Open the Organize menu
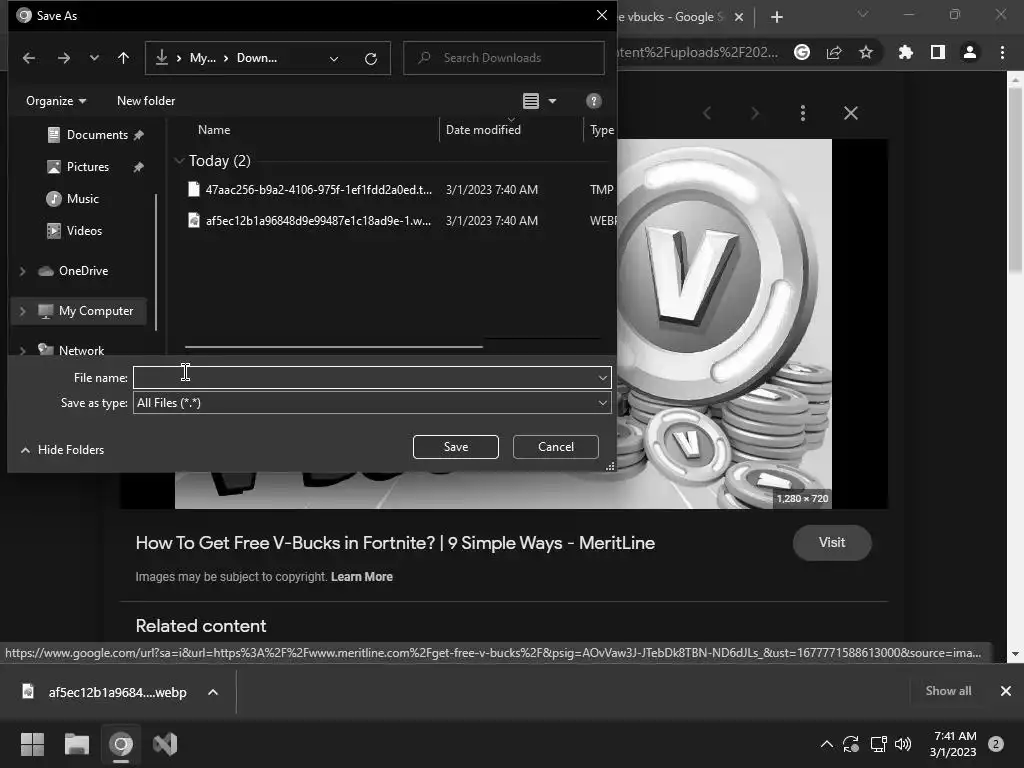The height and width of the screenshot is (768, 1024). [56, 101]
